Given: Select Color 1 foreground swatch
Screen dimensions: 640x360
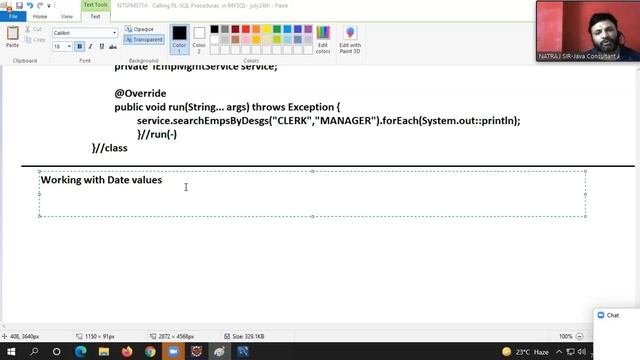Looking at the screenshot, I should coord(179,39).
